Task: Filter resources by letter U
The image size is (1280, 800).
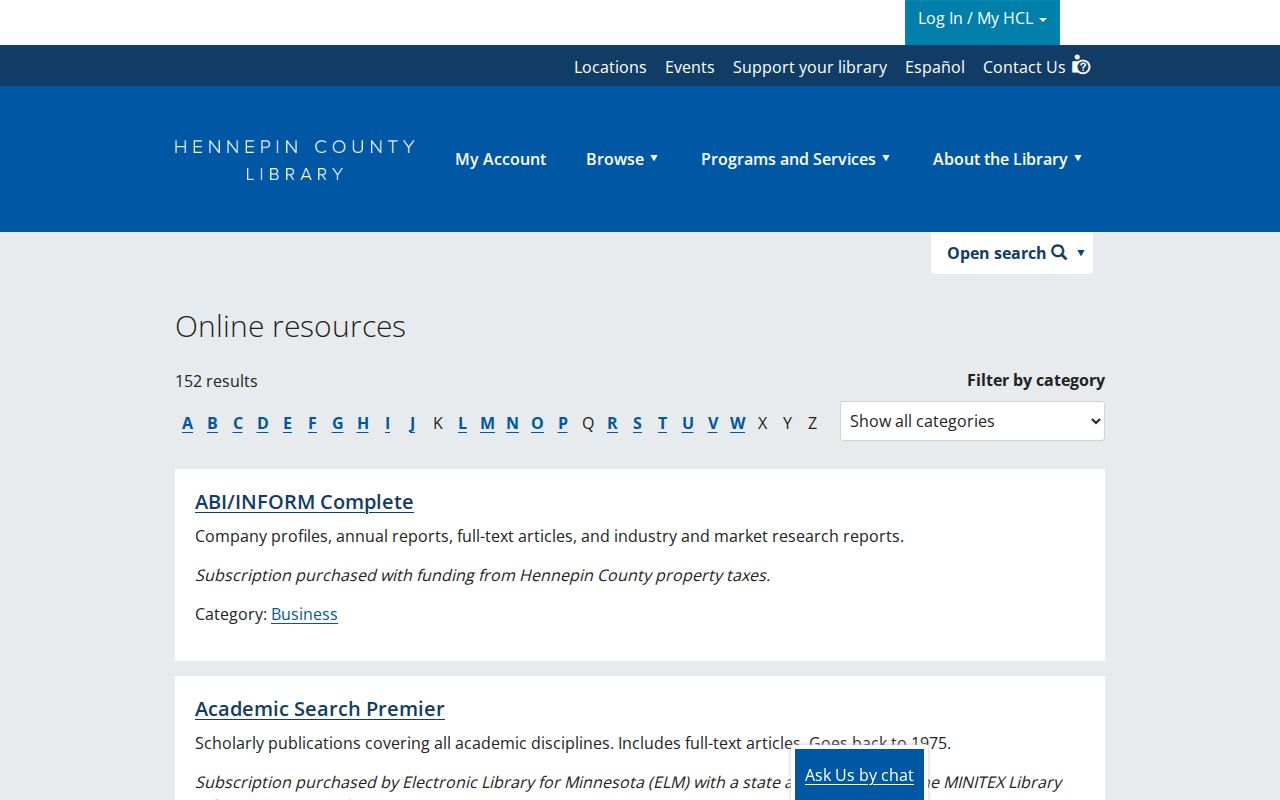Action: coord(687,423)
